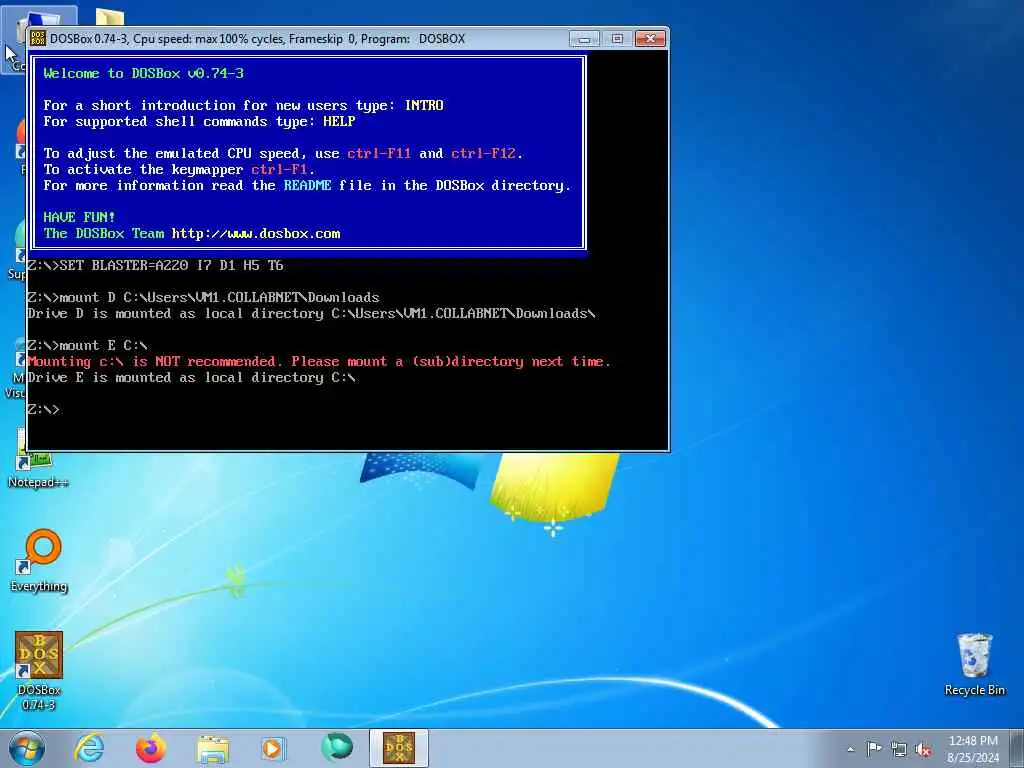The height and width of the screenshot is (768, 1024).
Task: Click the 'HAVE FUN!' text
Action: (79, 217)
